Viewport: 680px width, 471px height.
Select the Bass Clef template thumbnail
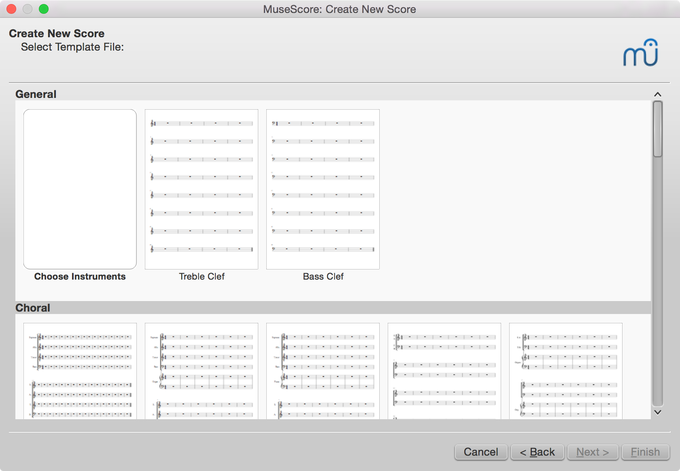(x=323, y=189)
